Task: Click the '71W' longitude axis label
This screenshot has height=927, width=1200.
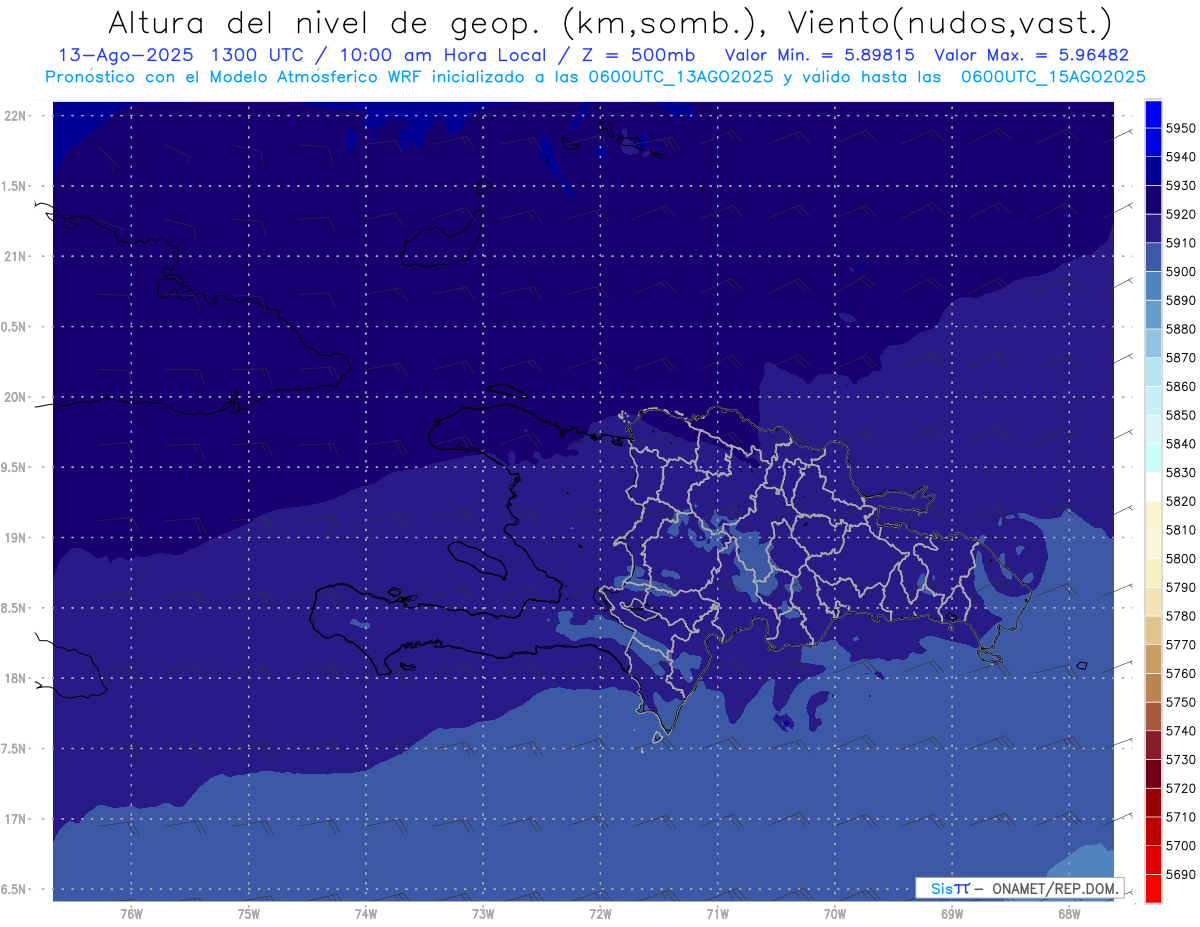Action: click(717, 915)
